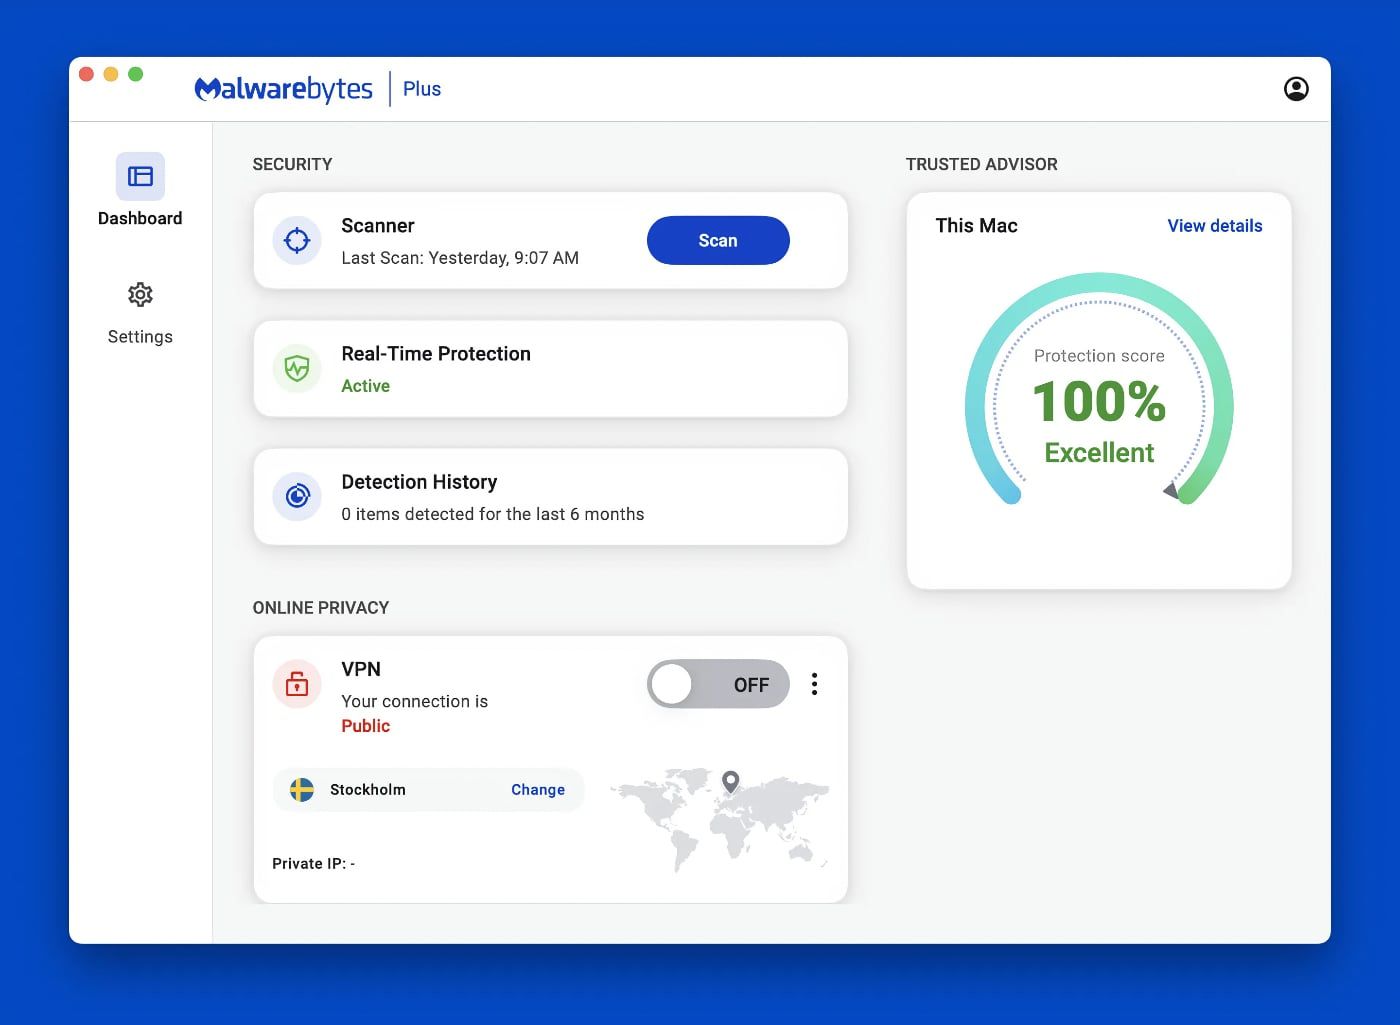1400x1025 pixels.
Task: Start a scan with the Scan button
Action: [x=718, y=240]
